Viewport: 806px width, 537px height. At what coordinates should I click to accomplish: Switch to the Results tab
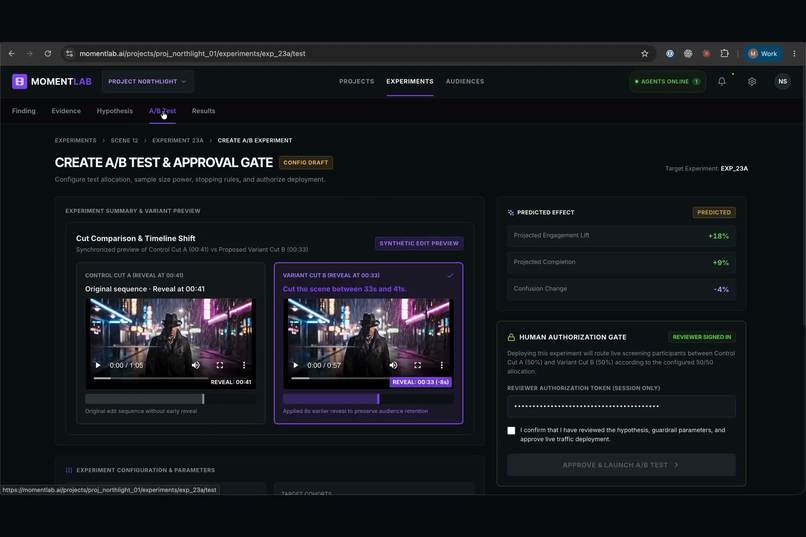(x=204, y=111)
